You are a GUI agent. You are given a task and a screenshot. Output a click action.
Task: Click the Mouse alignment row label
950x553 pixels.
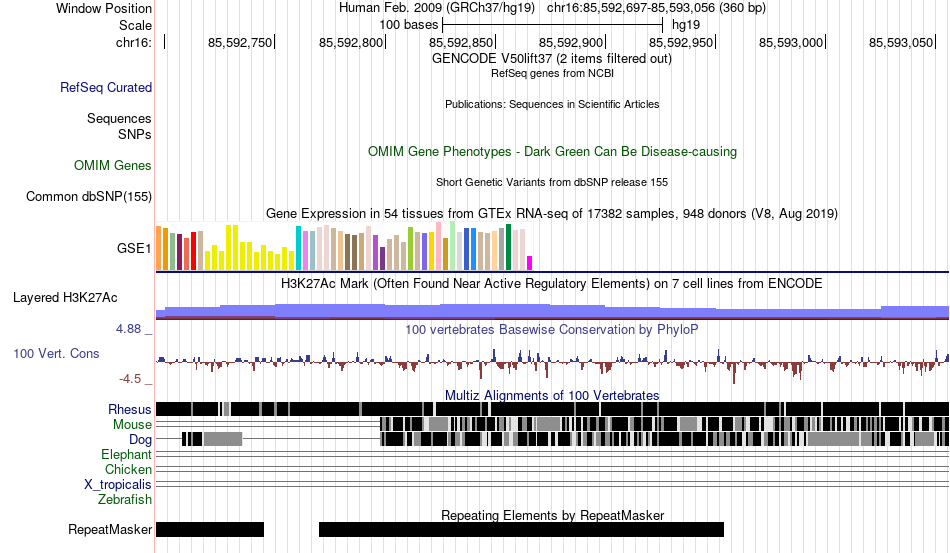tap(132, 425)
